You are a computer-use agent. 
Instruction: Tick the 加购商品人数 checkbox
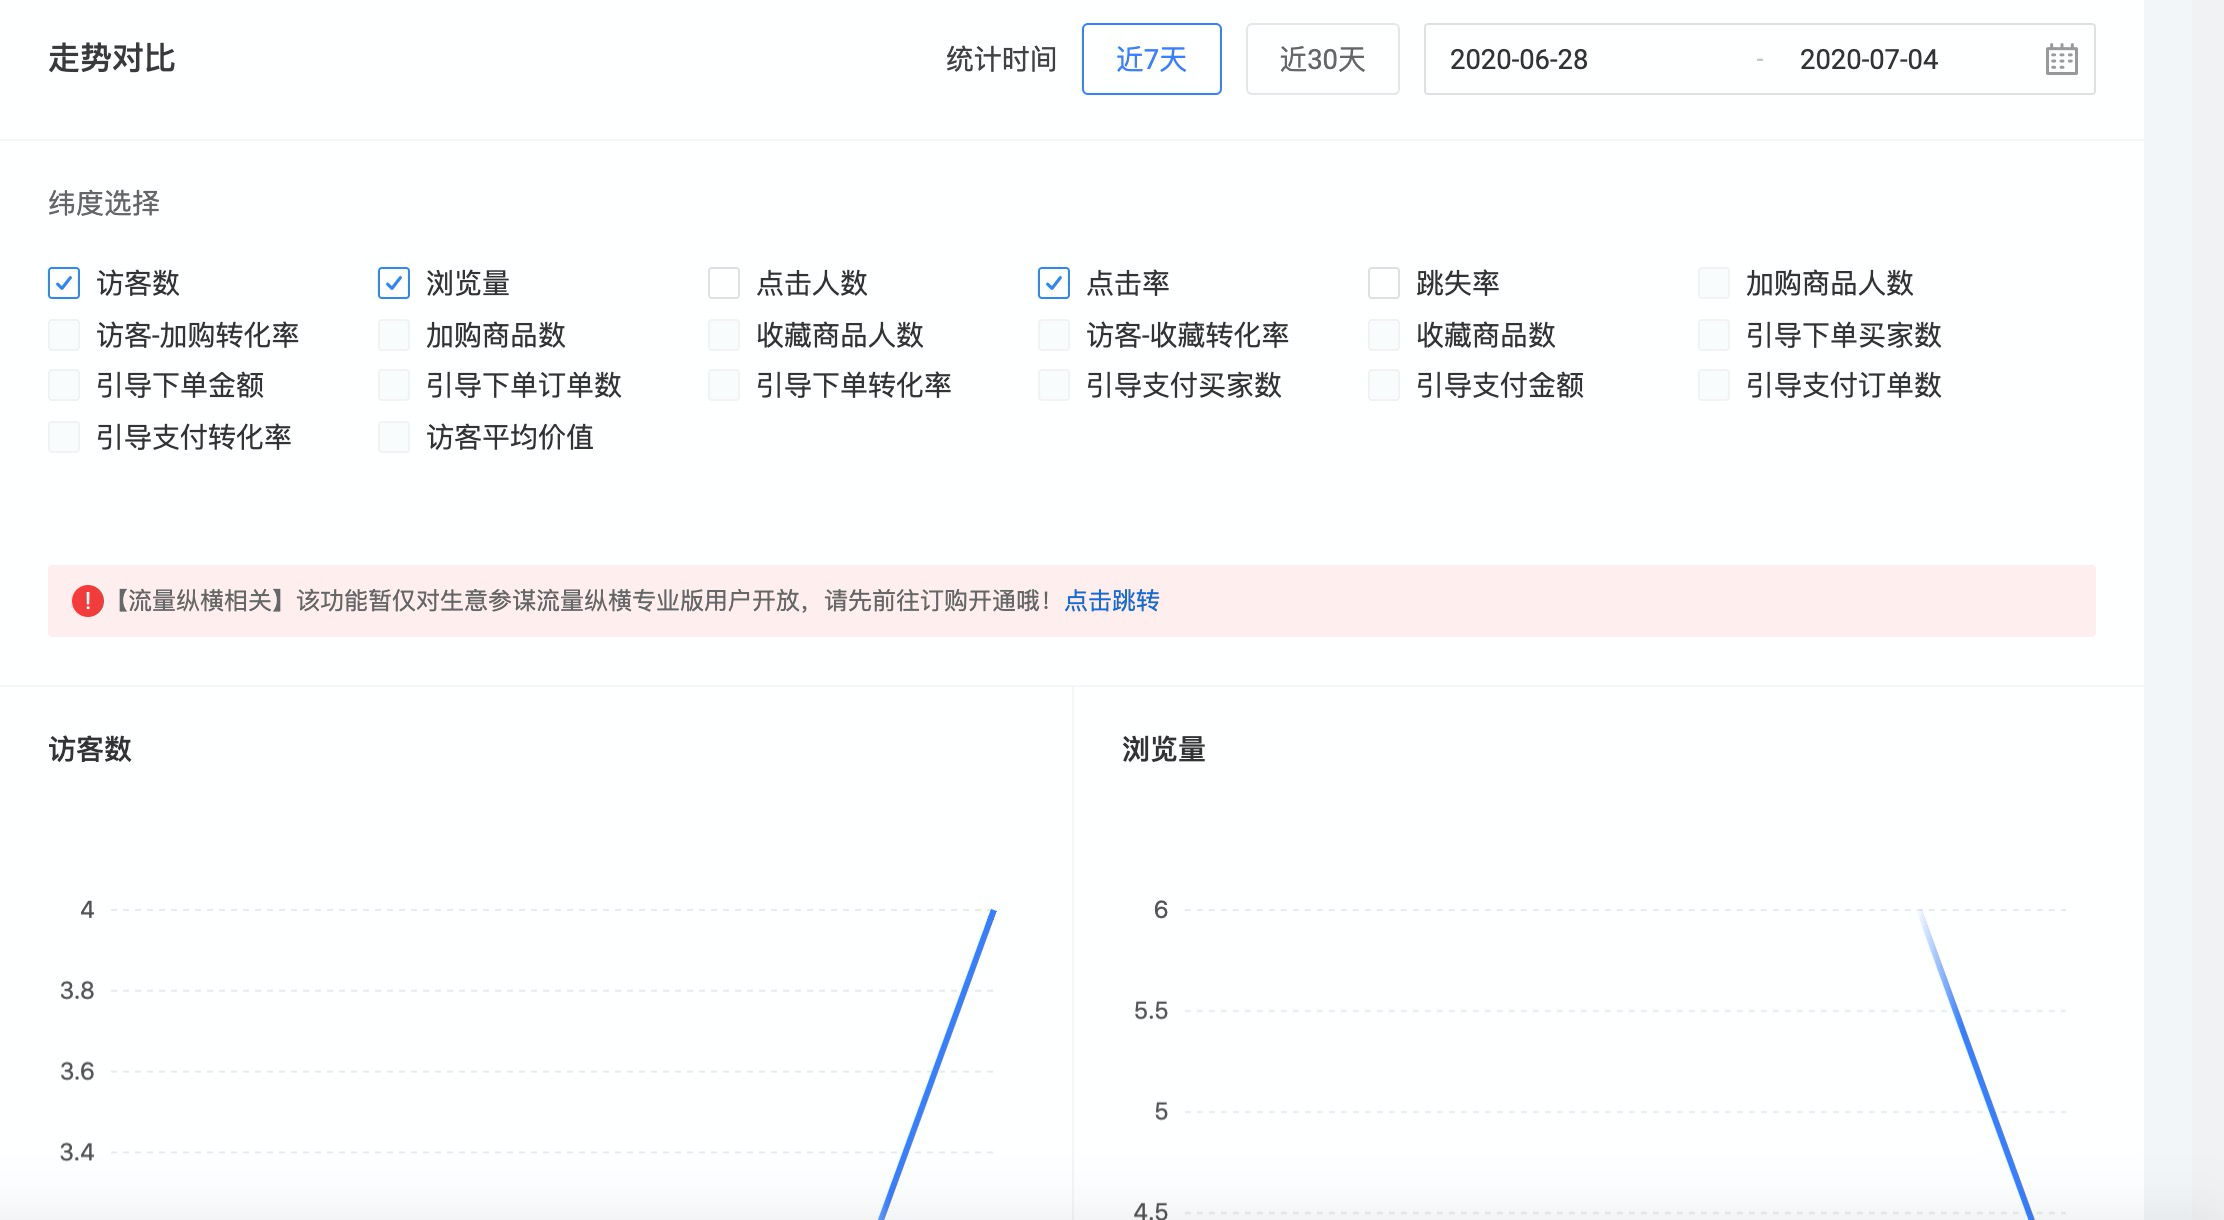click(1714, 283)
